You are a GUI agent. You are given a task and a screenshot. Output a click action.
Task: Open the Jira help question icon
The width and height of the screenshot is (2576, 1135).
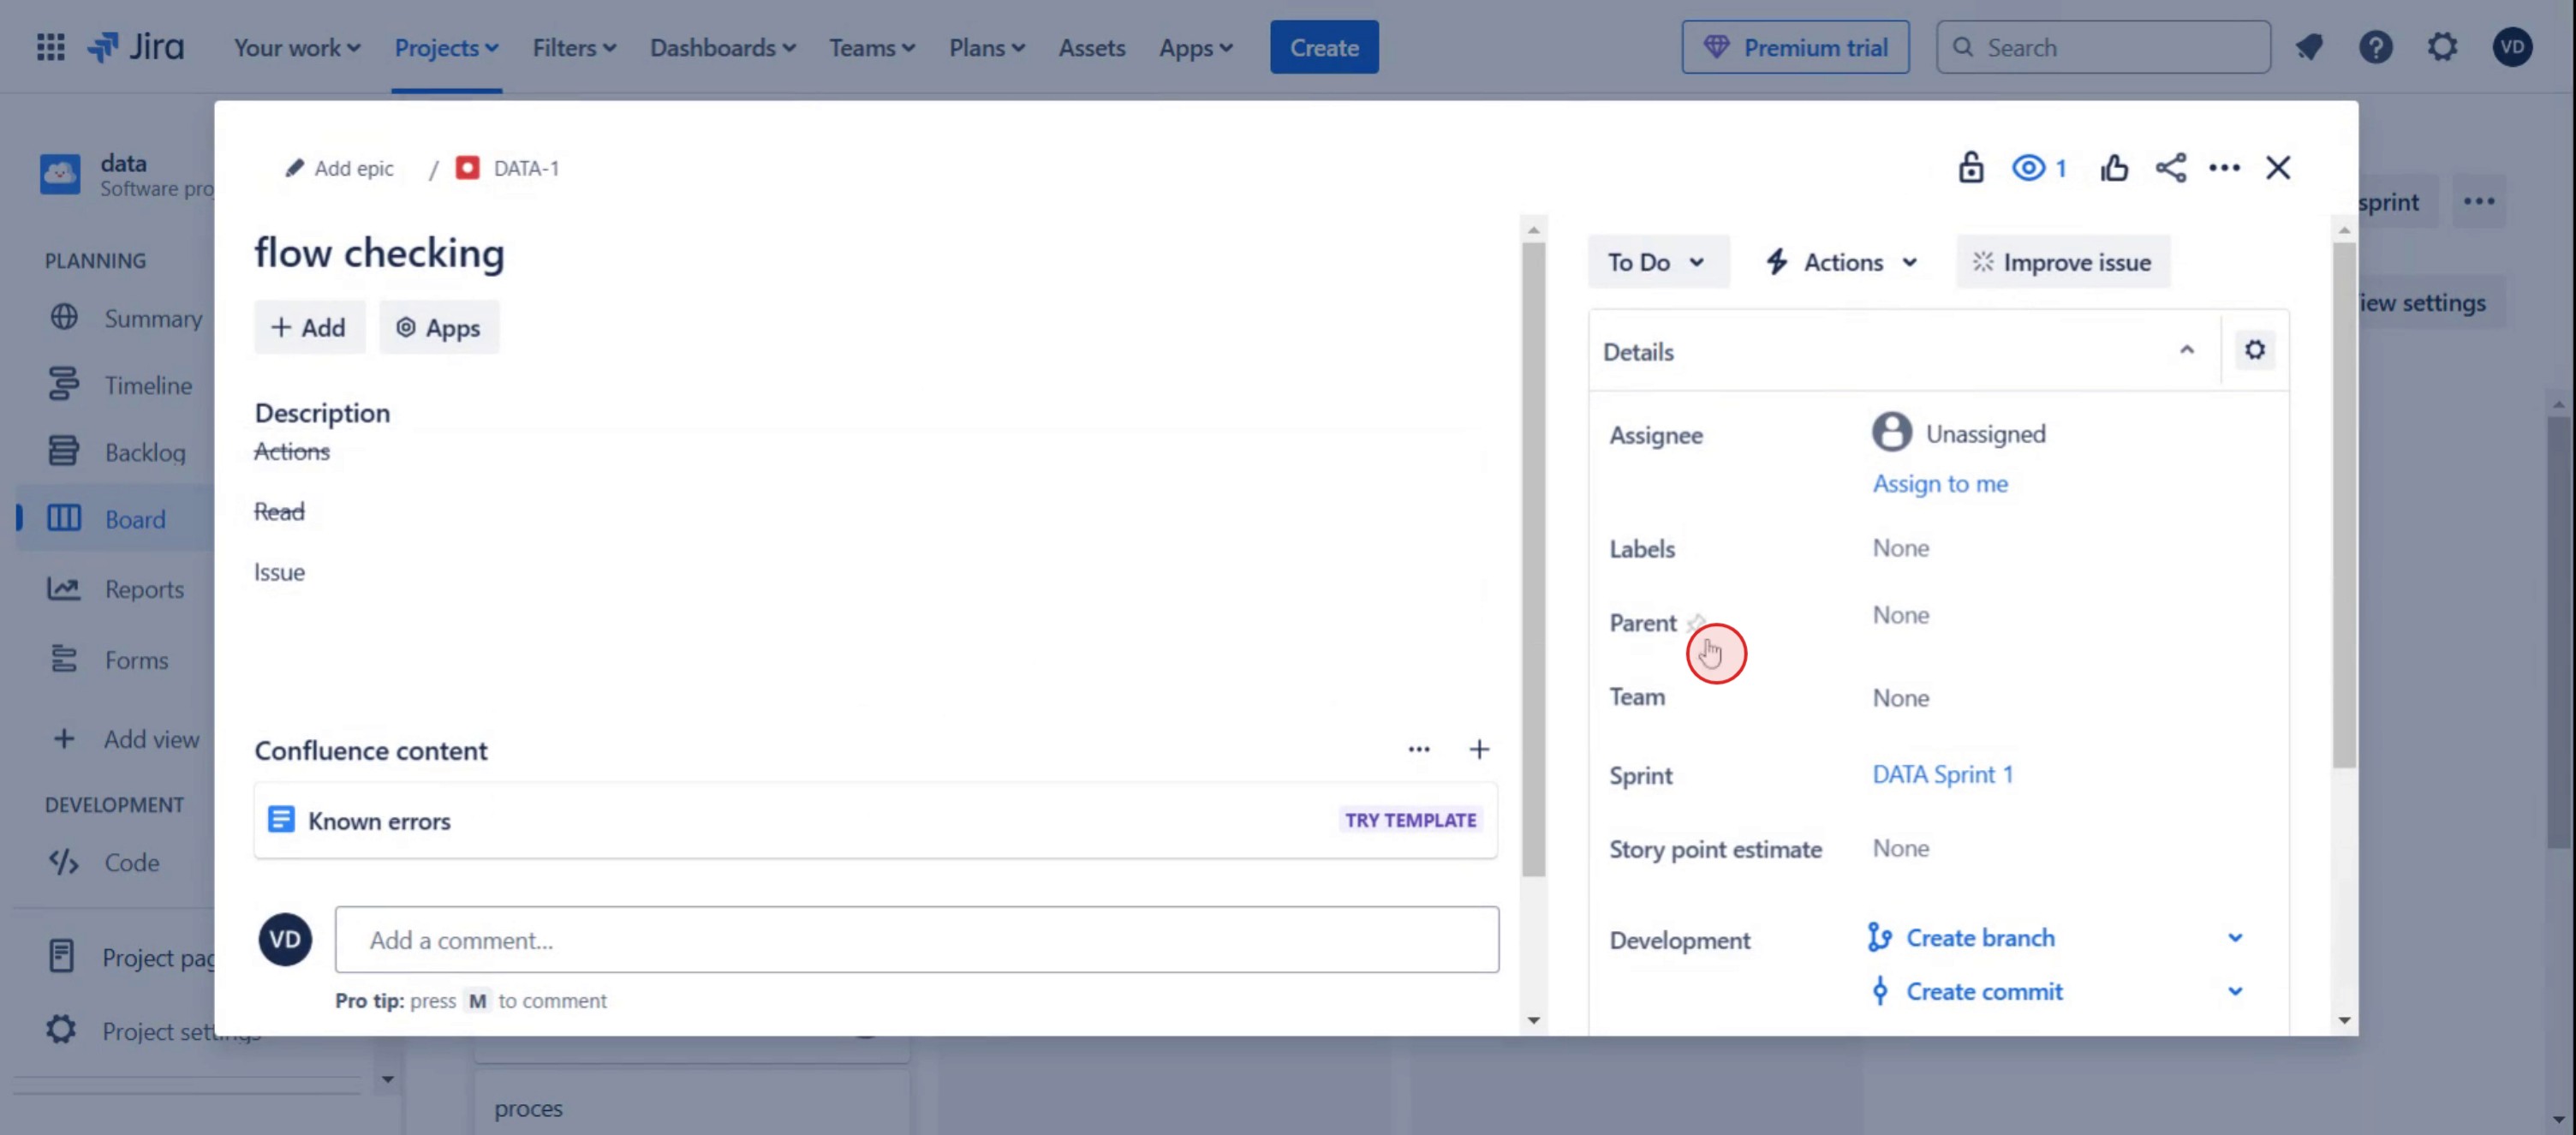tap(2375, 47)
